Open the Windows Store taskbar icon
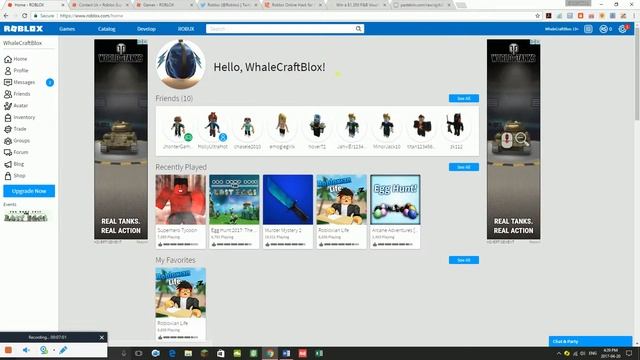This screenshot has height=360, width=640. point(221,353)
